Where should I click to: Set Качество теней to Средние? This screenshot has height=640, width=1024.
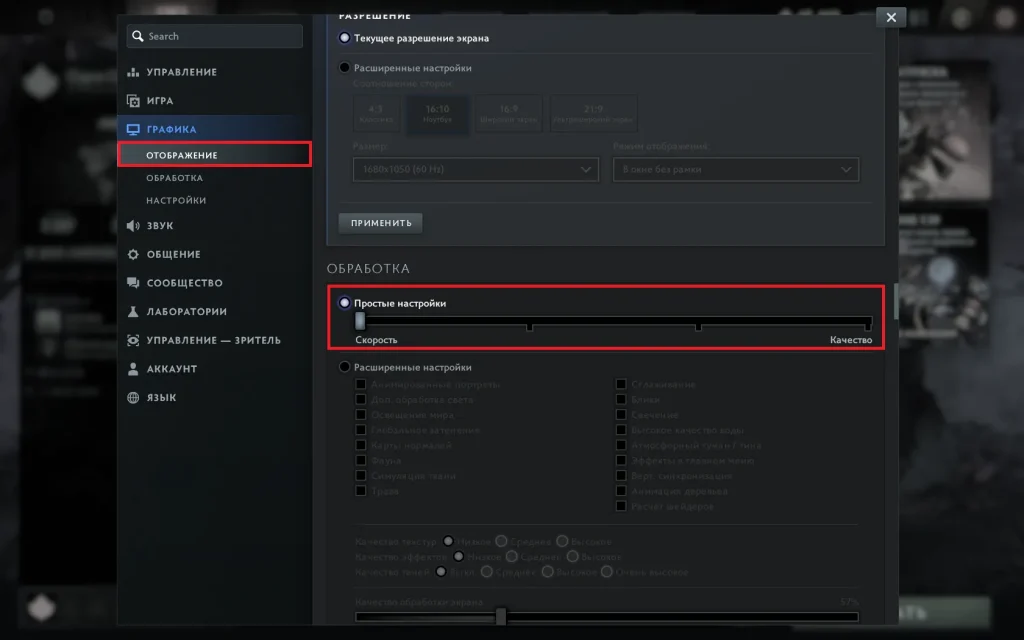487,571
